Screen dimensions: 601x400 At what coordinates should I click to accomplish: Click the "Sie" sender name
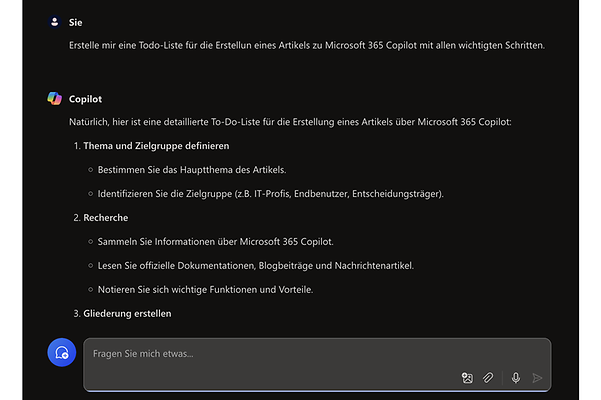coord(75,21)
